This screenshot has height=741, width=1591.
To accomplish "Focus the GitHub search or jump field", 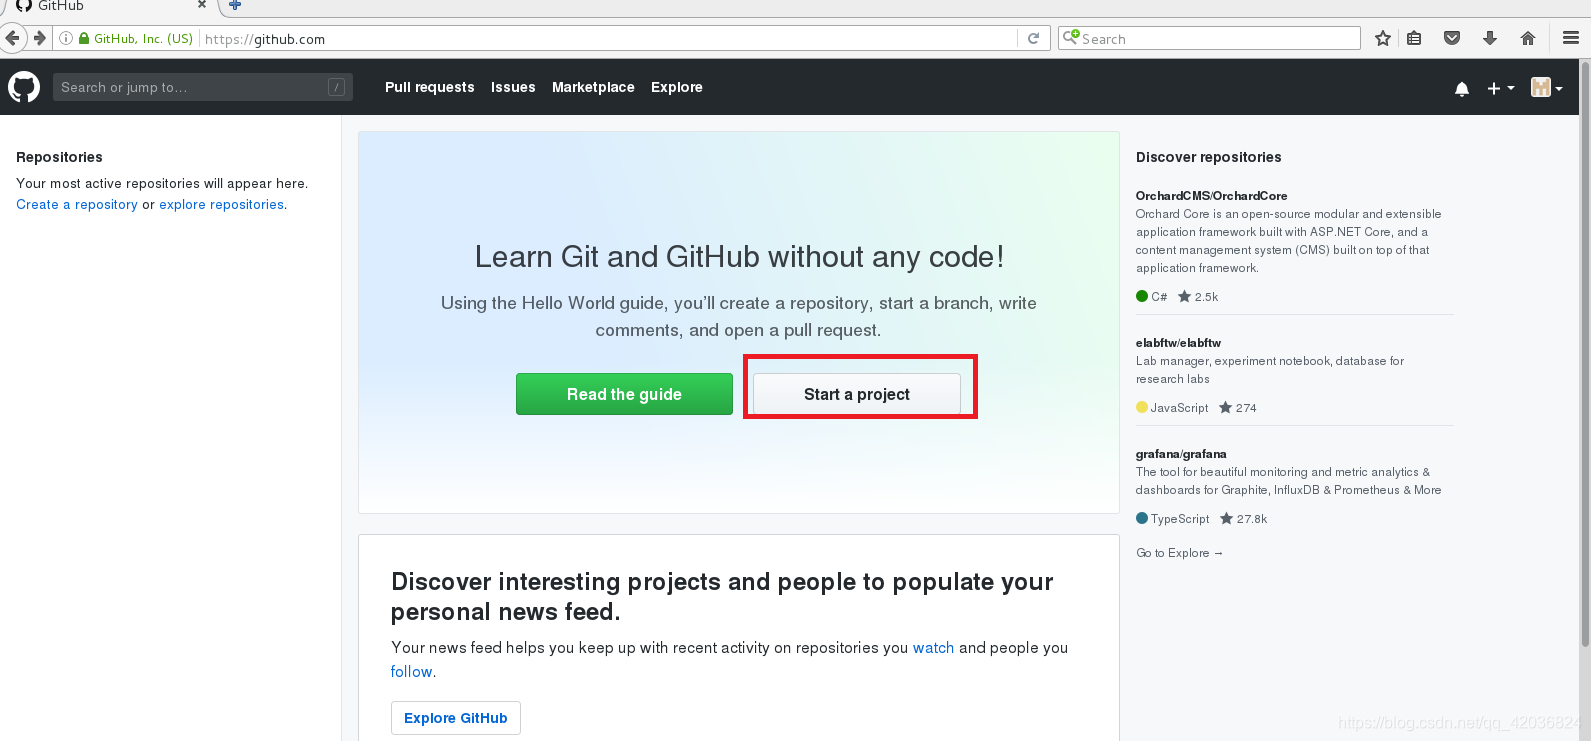I will 202,87.
